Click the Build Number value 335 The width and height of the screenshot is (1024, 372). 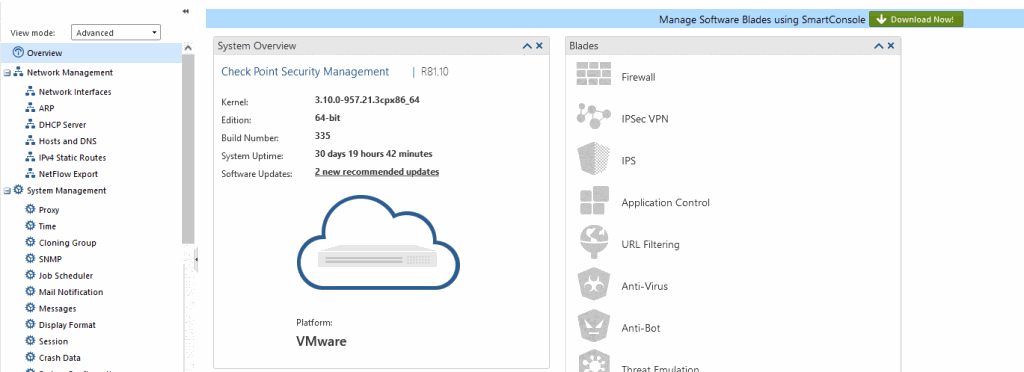coord(323,136)
